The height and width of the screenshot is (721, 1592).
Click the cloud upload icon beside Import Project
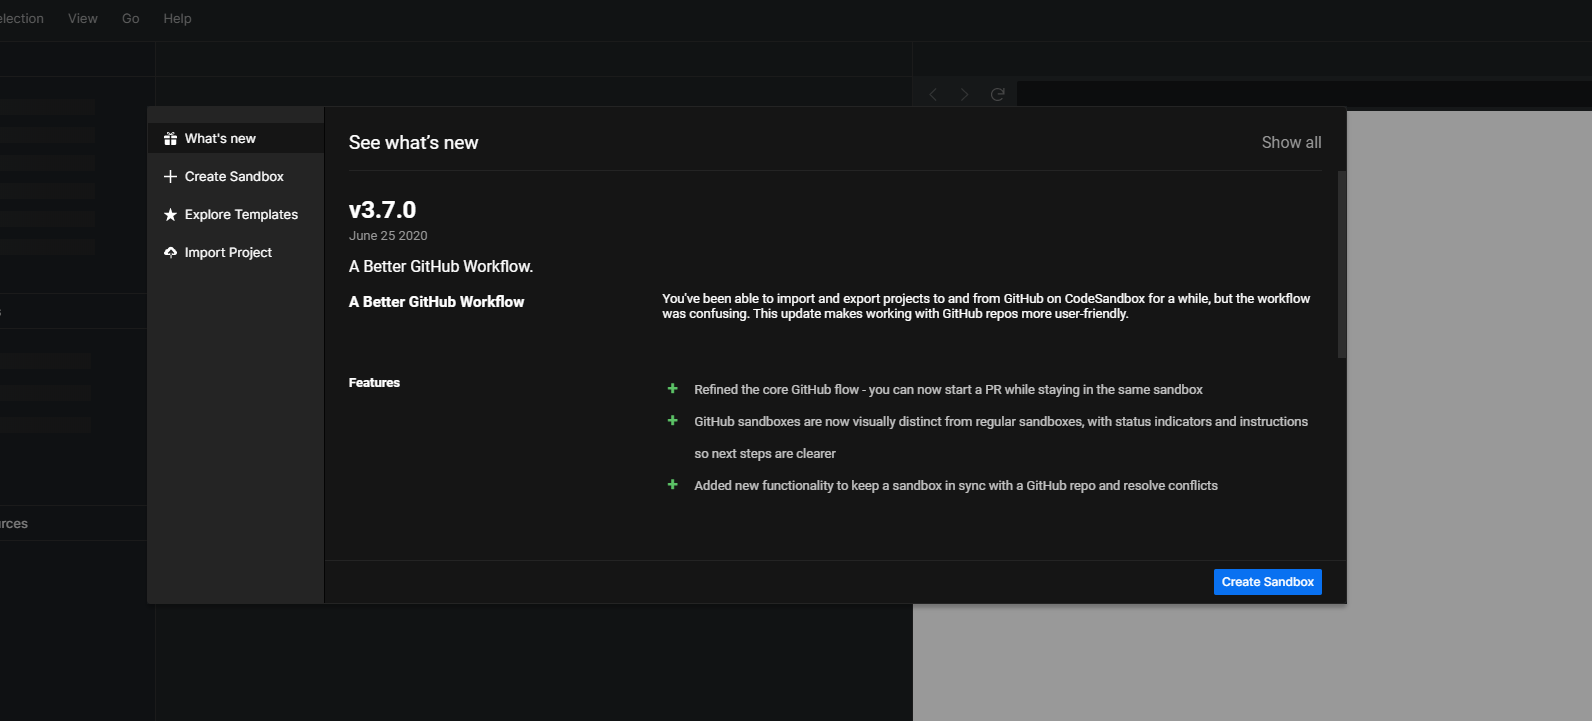(x=170, y=253)
